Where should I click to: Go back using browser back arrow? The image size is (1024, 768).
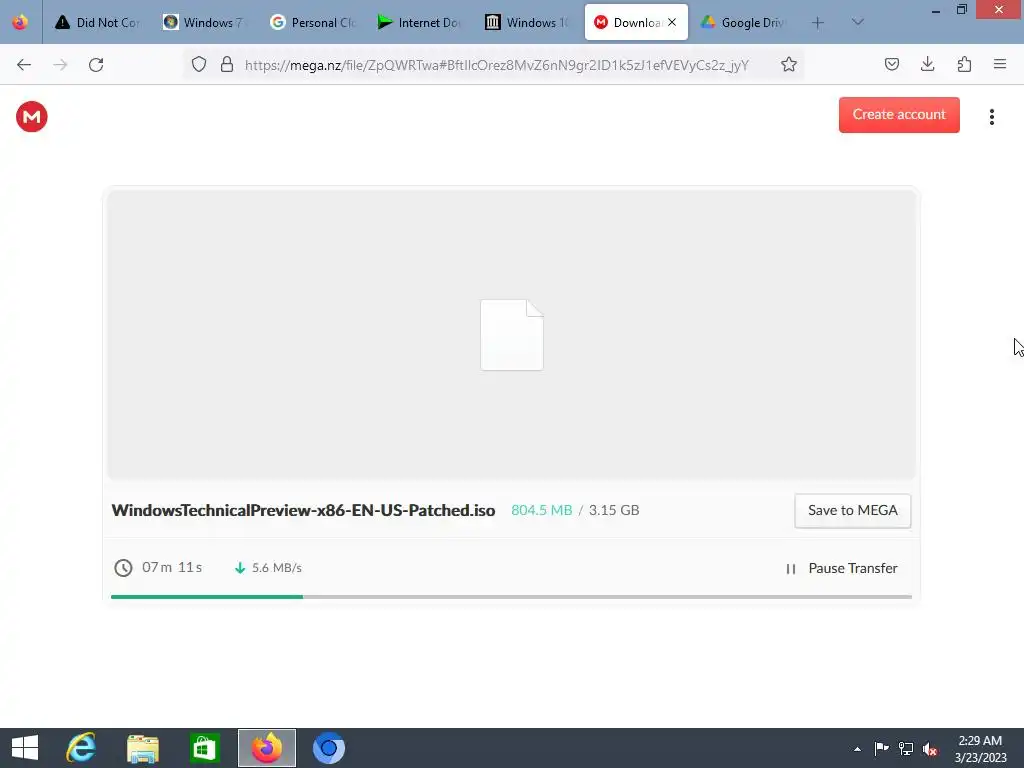tap(24, 64)
